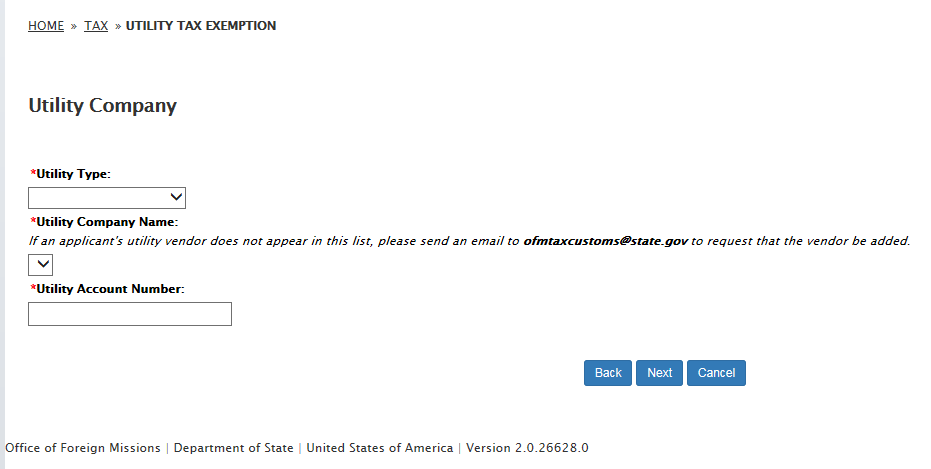The image size is (931, 469).
Task: Click the Utility Type field label
Action: tap(74, 174)
